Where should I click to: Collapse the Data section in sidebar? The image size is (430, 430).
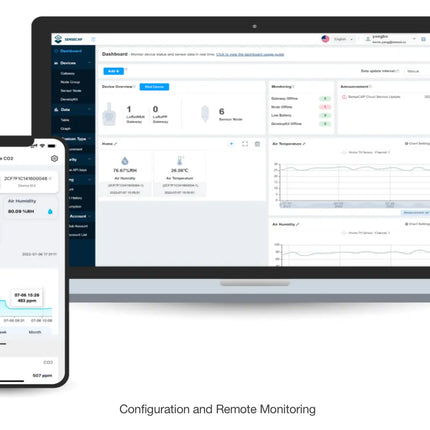click(89, 109)
